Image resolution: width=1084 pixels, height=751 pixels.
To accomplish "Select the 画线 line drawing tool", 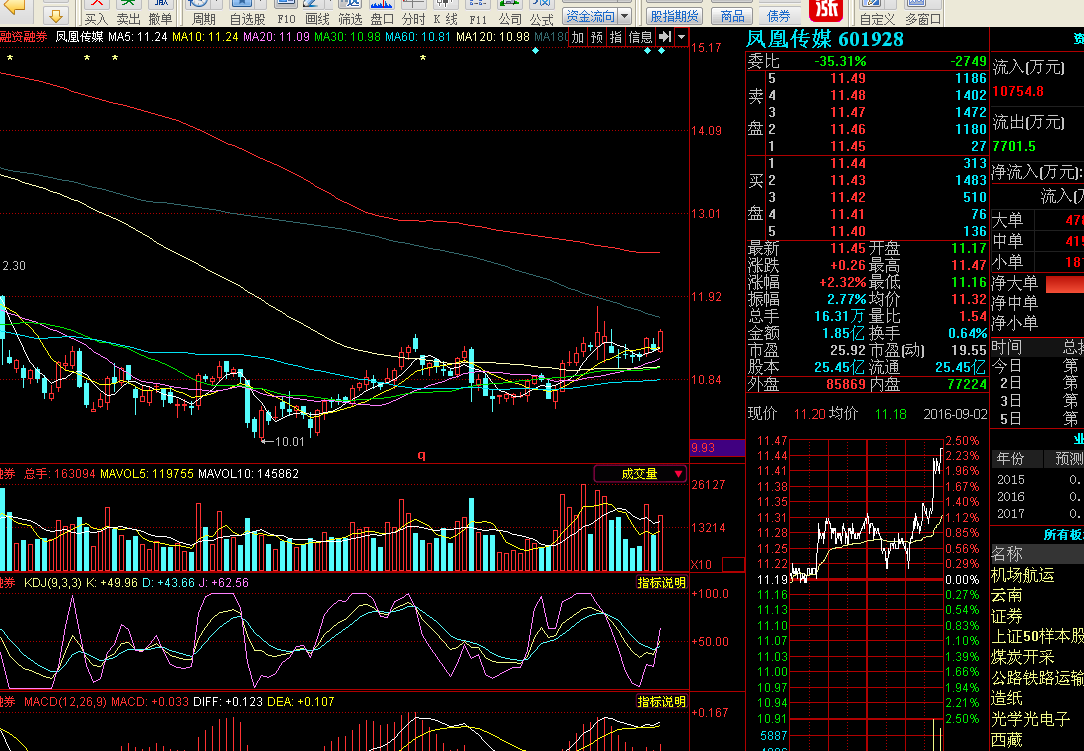I will click(x=317, y=12).
